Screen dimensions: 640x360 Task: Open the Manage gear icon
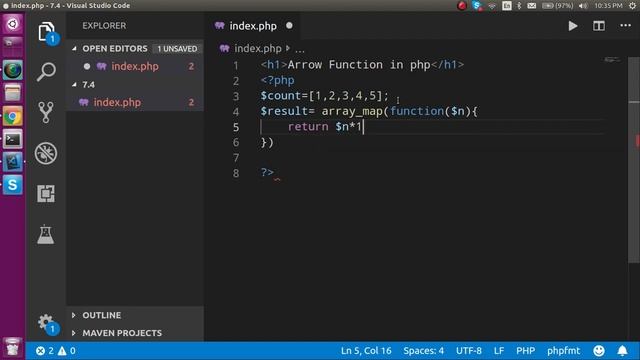coord(46,322)
